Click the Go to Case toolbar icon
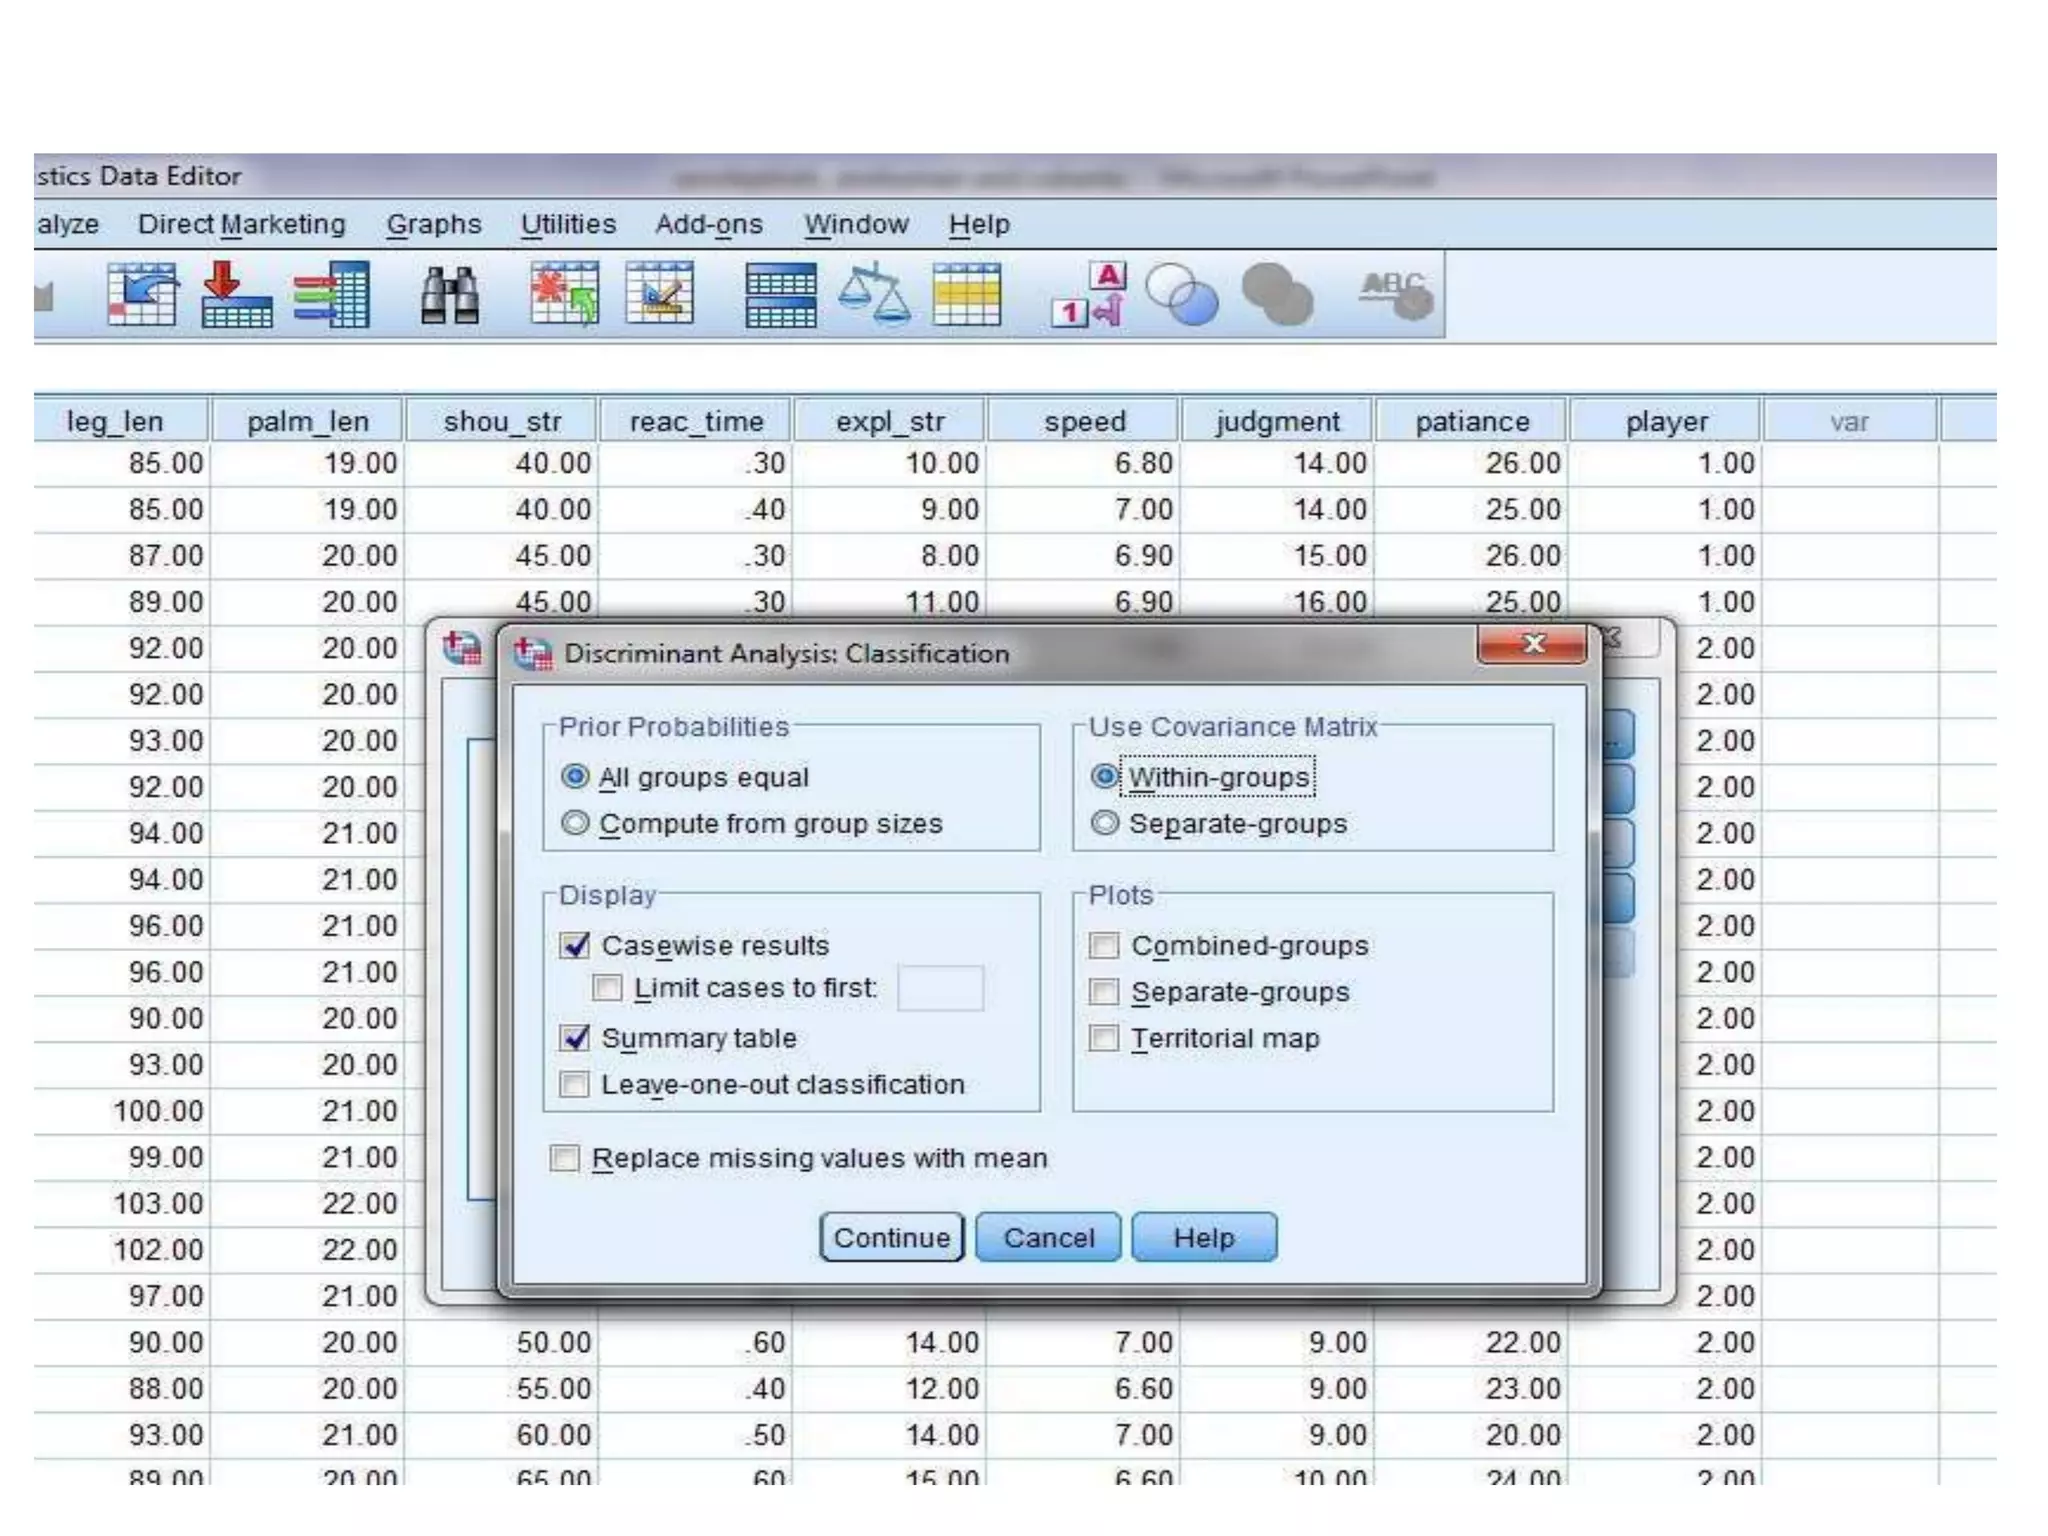2048x1536 pixels. [x=142, y=295]
